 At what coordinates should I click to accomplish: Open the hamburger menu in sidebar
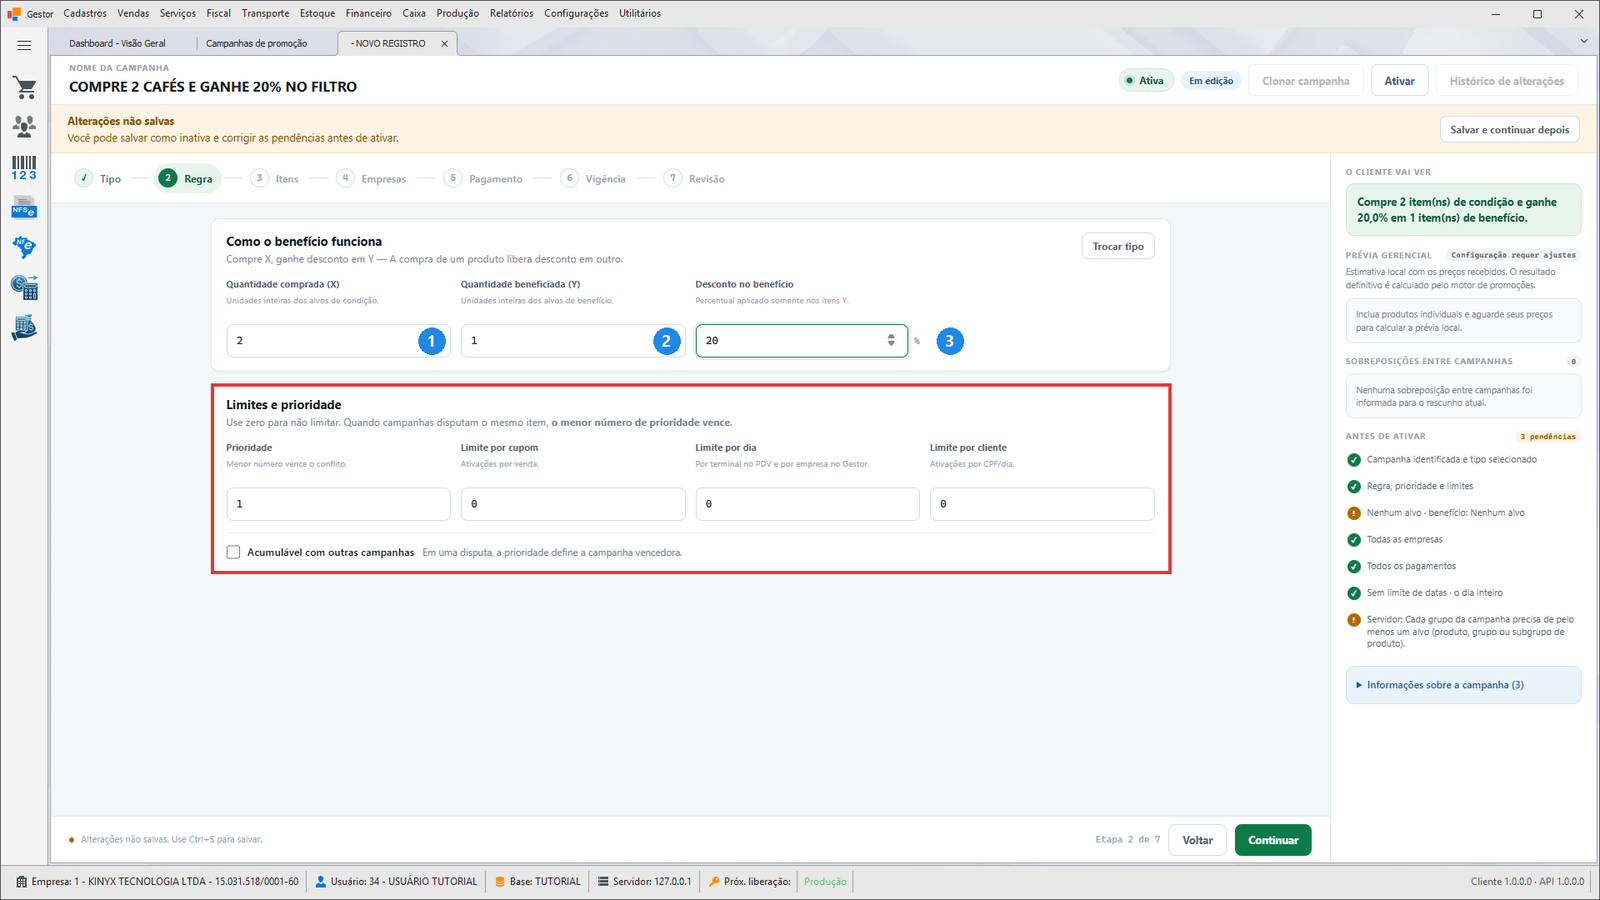(24, 45)
